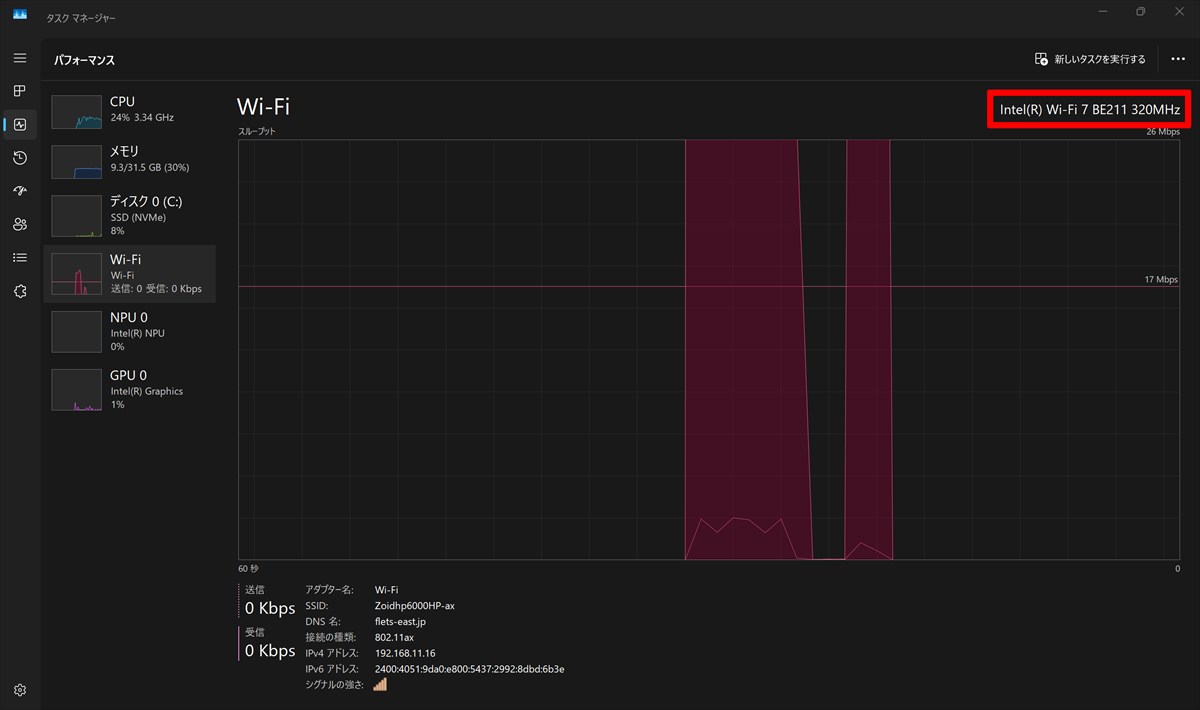This screenshot has width=1200, height=710.
Task: Select the memory performance item
Action: [x=130, y=160]
